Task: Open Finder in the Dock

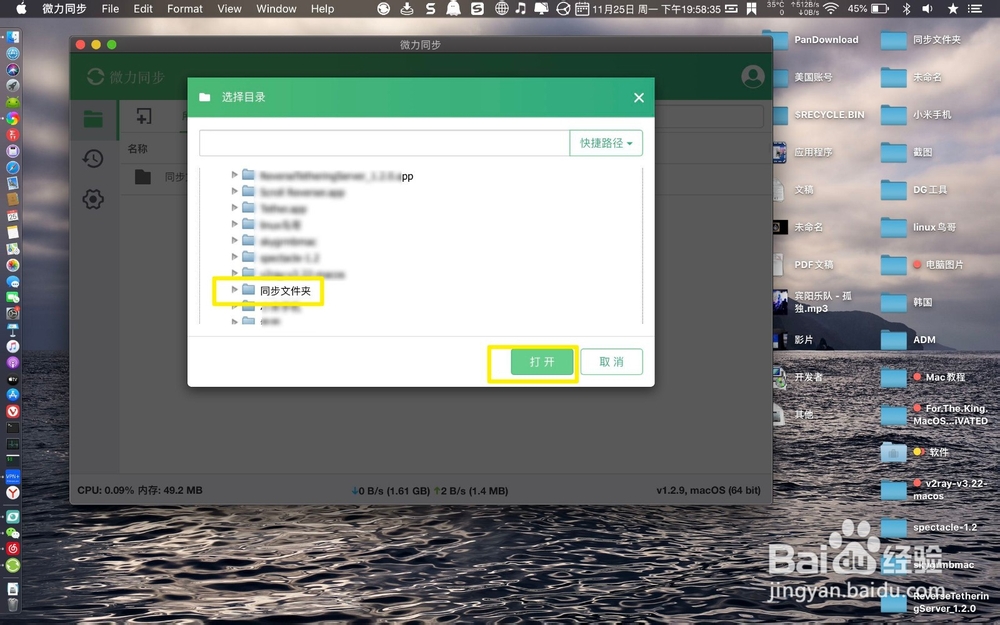Action: tap(12, 38)
